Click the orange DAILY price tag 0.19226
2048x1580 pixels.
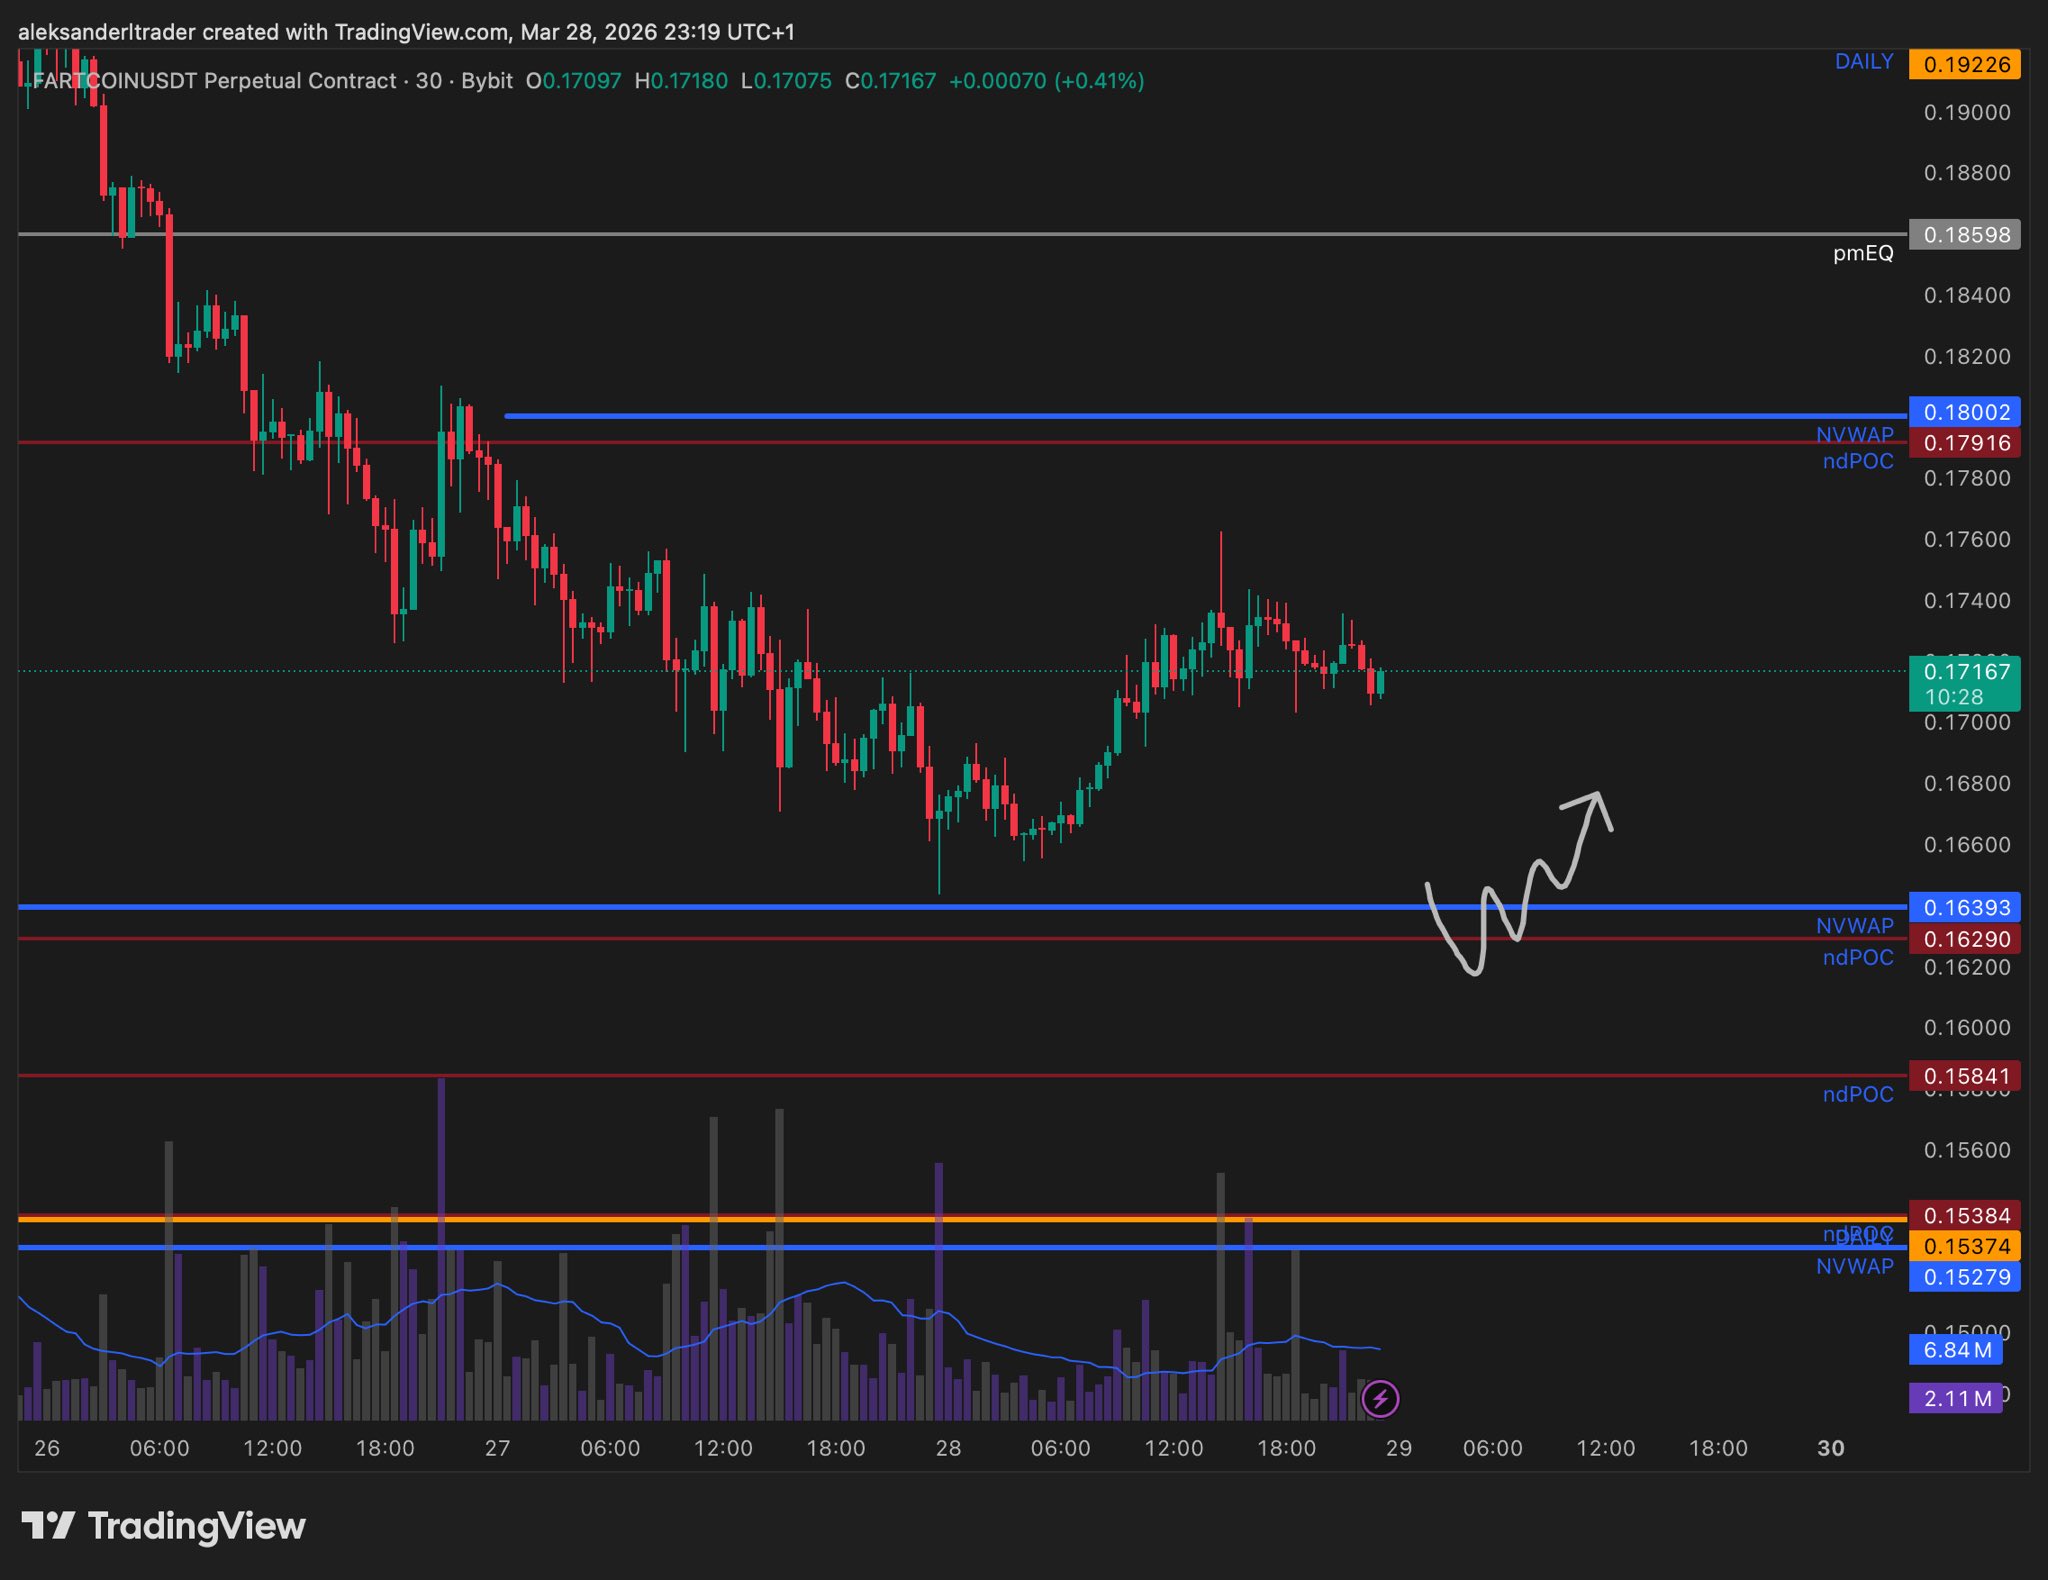point(1964,64)
